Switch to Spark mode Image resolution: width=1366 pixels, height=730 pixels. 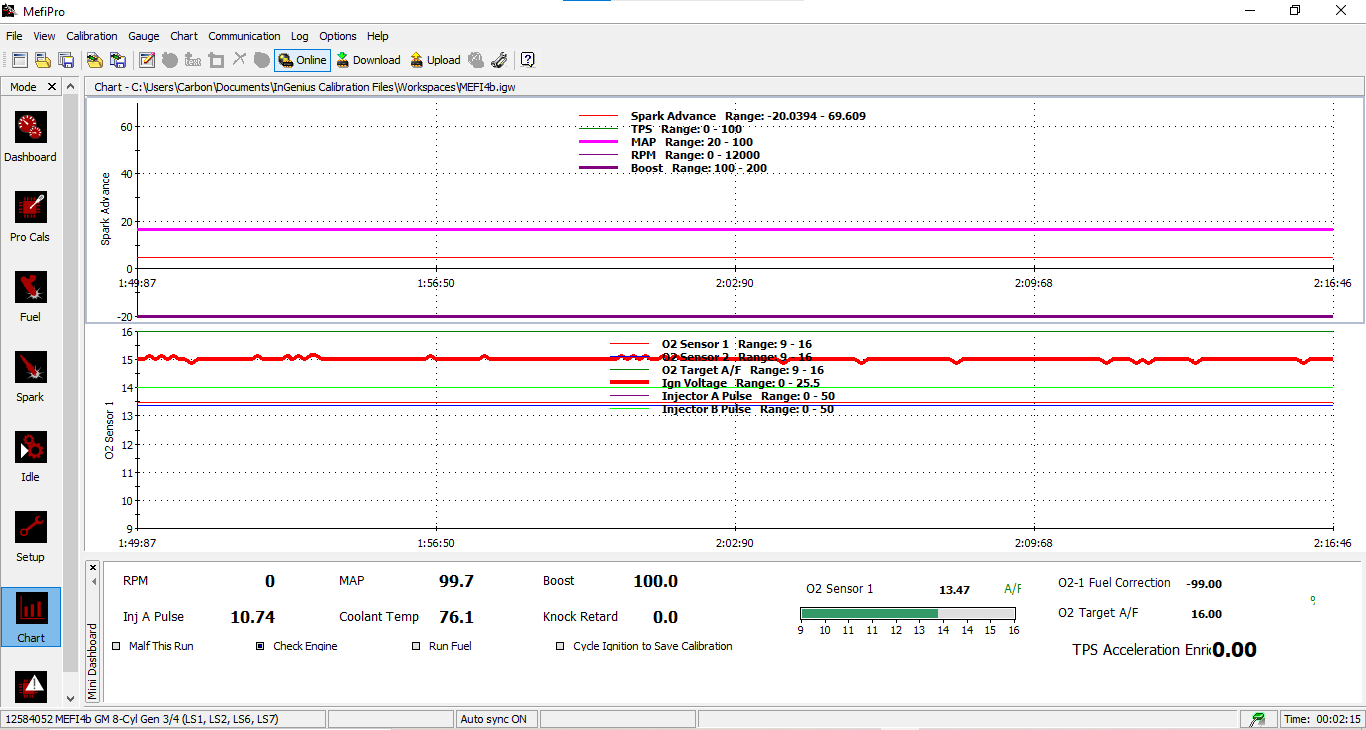pyautogui.click(x=30, y=368)
